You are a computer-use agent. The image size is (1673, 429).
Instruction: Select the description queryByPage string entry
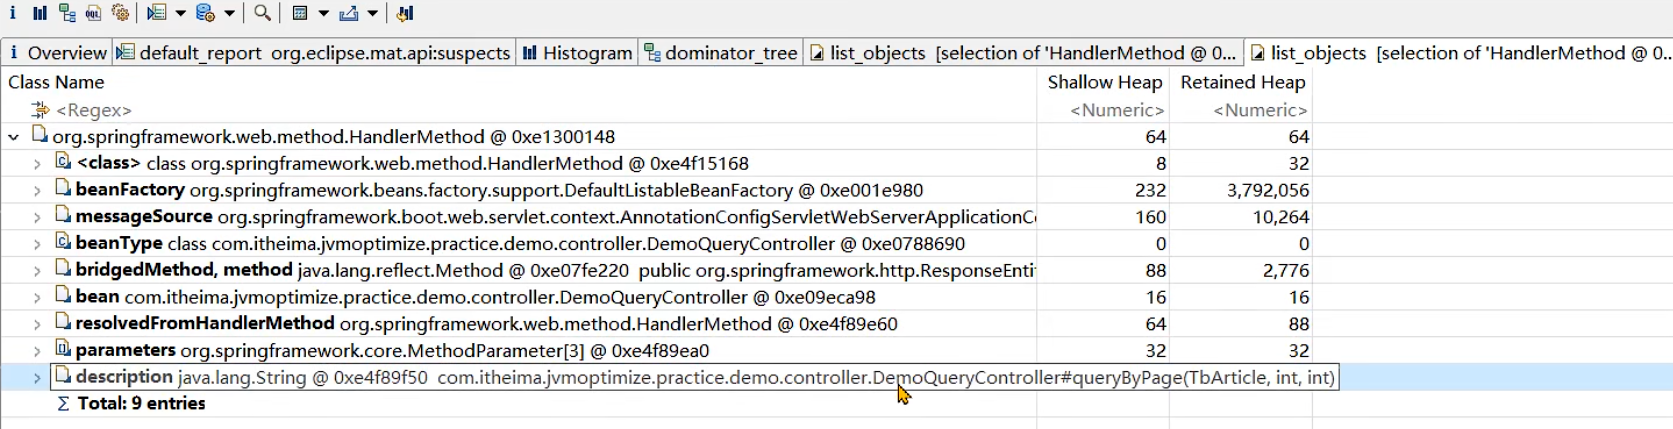pos(705,378)
